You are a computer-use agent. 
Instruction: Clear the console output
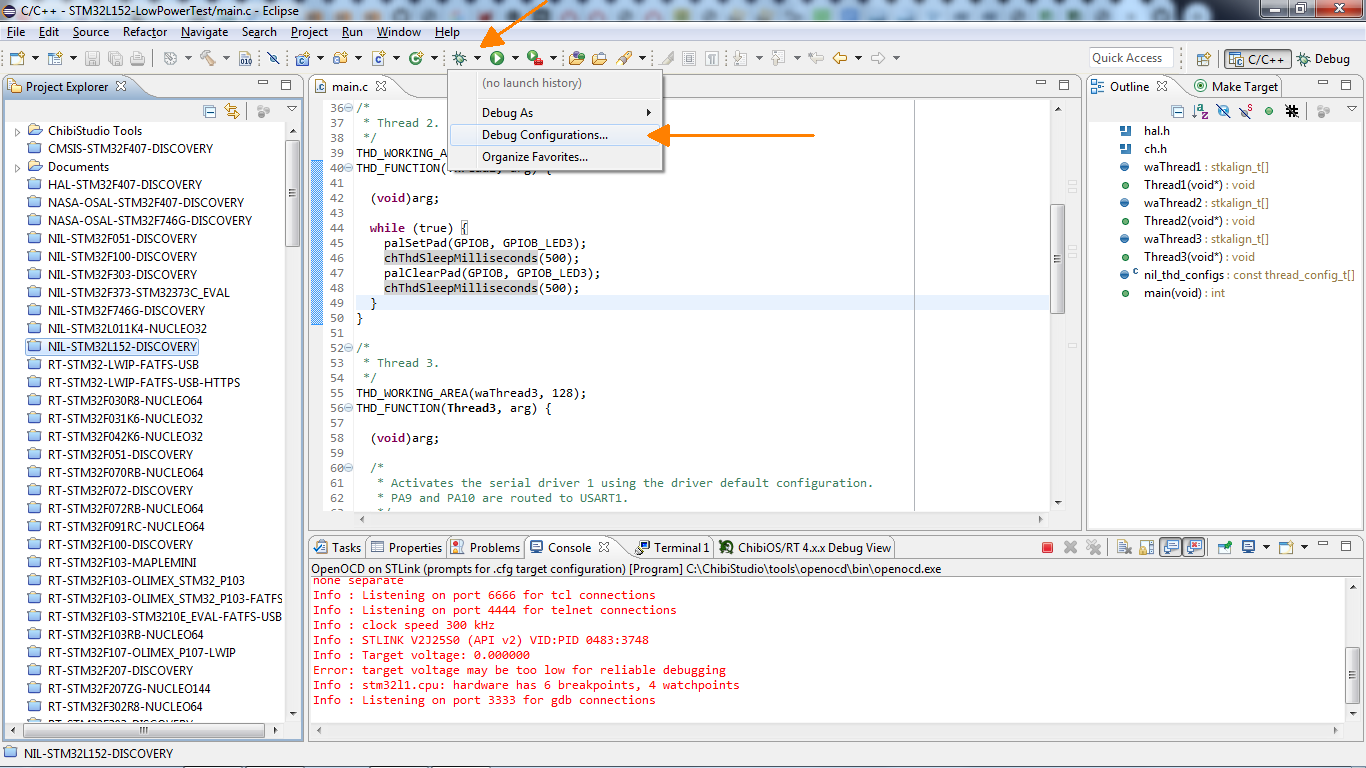click(1123, 547)
